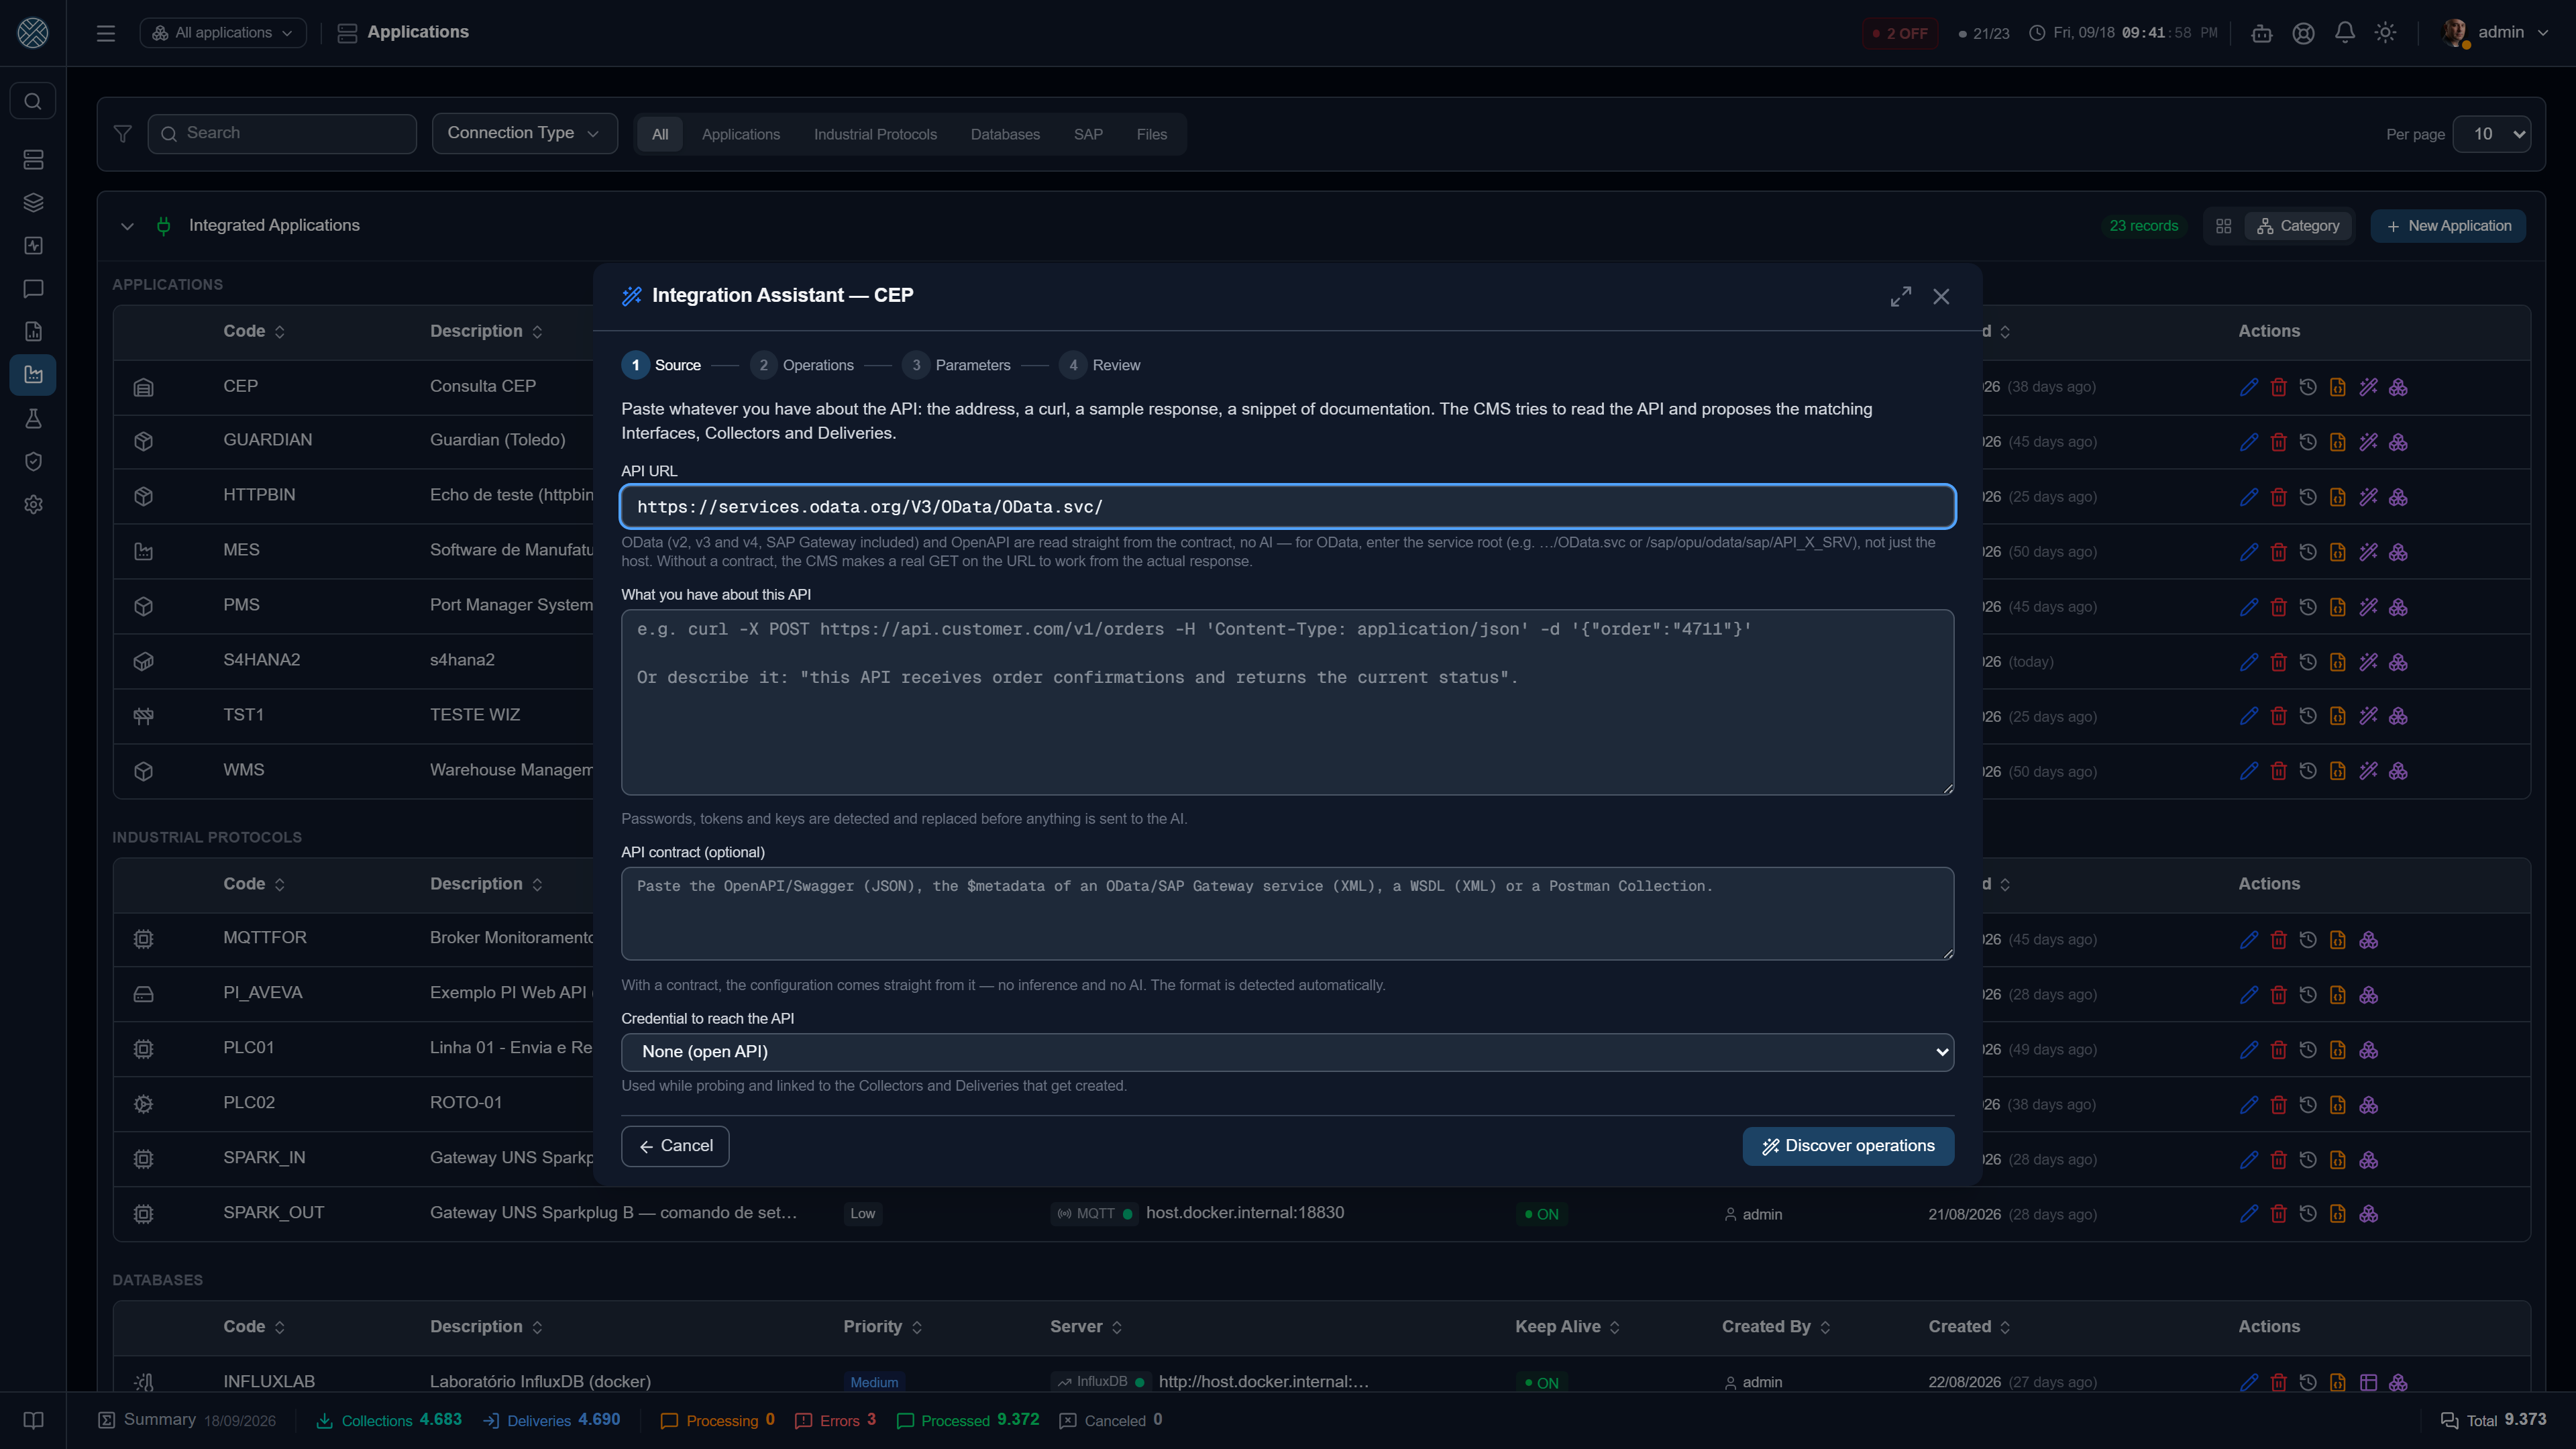Switch to the grid view toggle
The image size is (2576, 1449).
[2223, 226]
